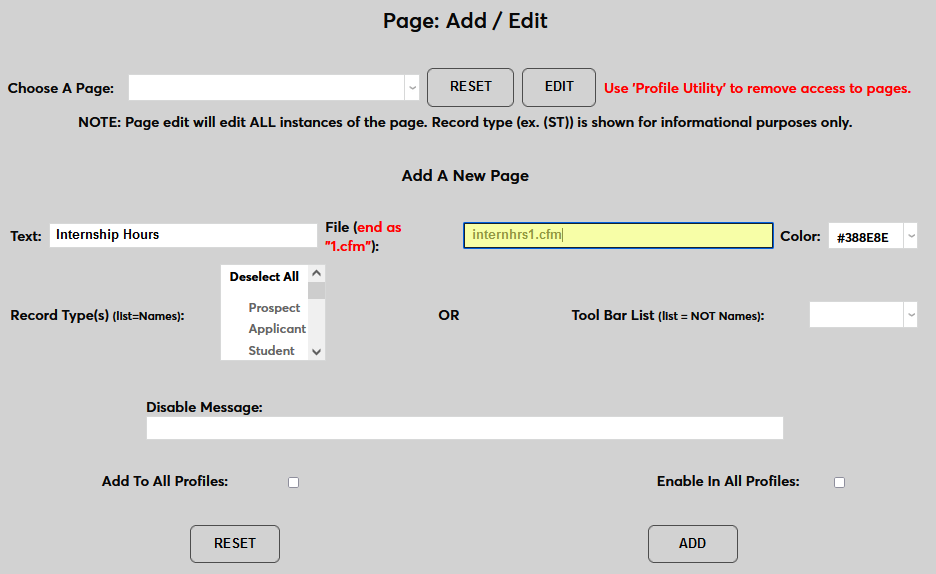
Task: Click the record type list scroll down arrow
Action: coord(316,351)
